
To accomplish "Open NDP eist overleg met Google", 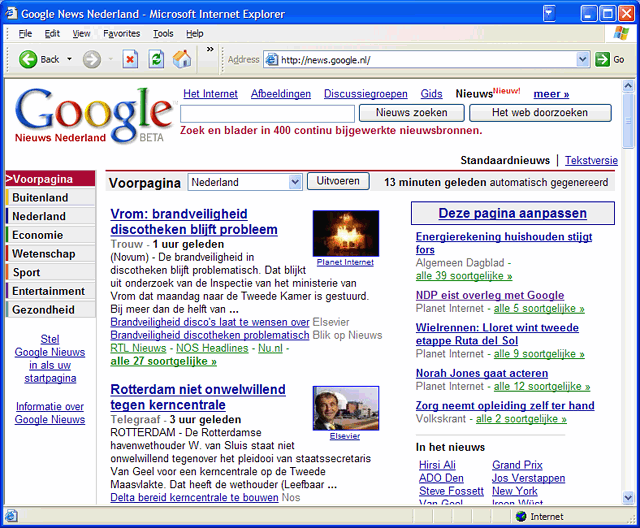I will coord(490,295).
